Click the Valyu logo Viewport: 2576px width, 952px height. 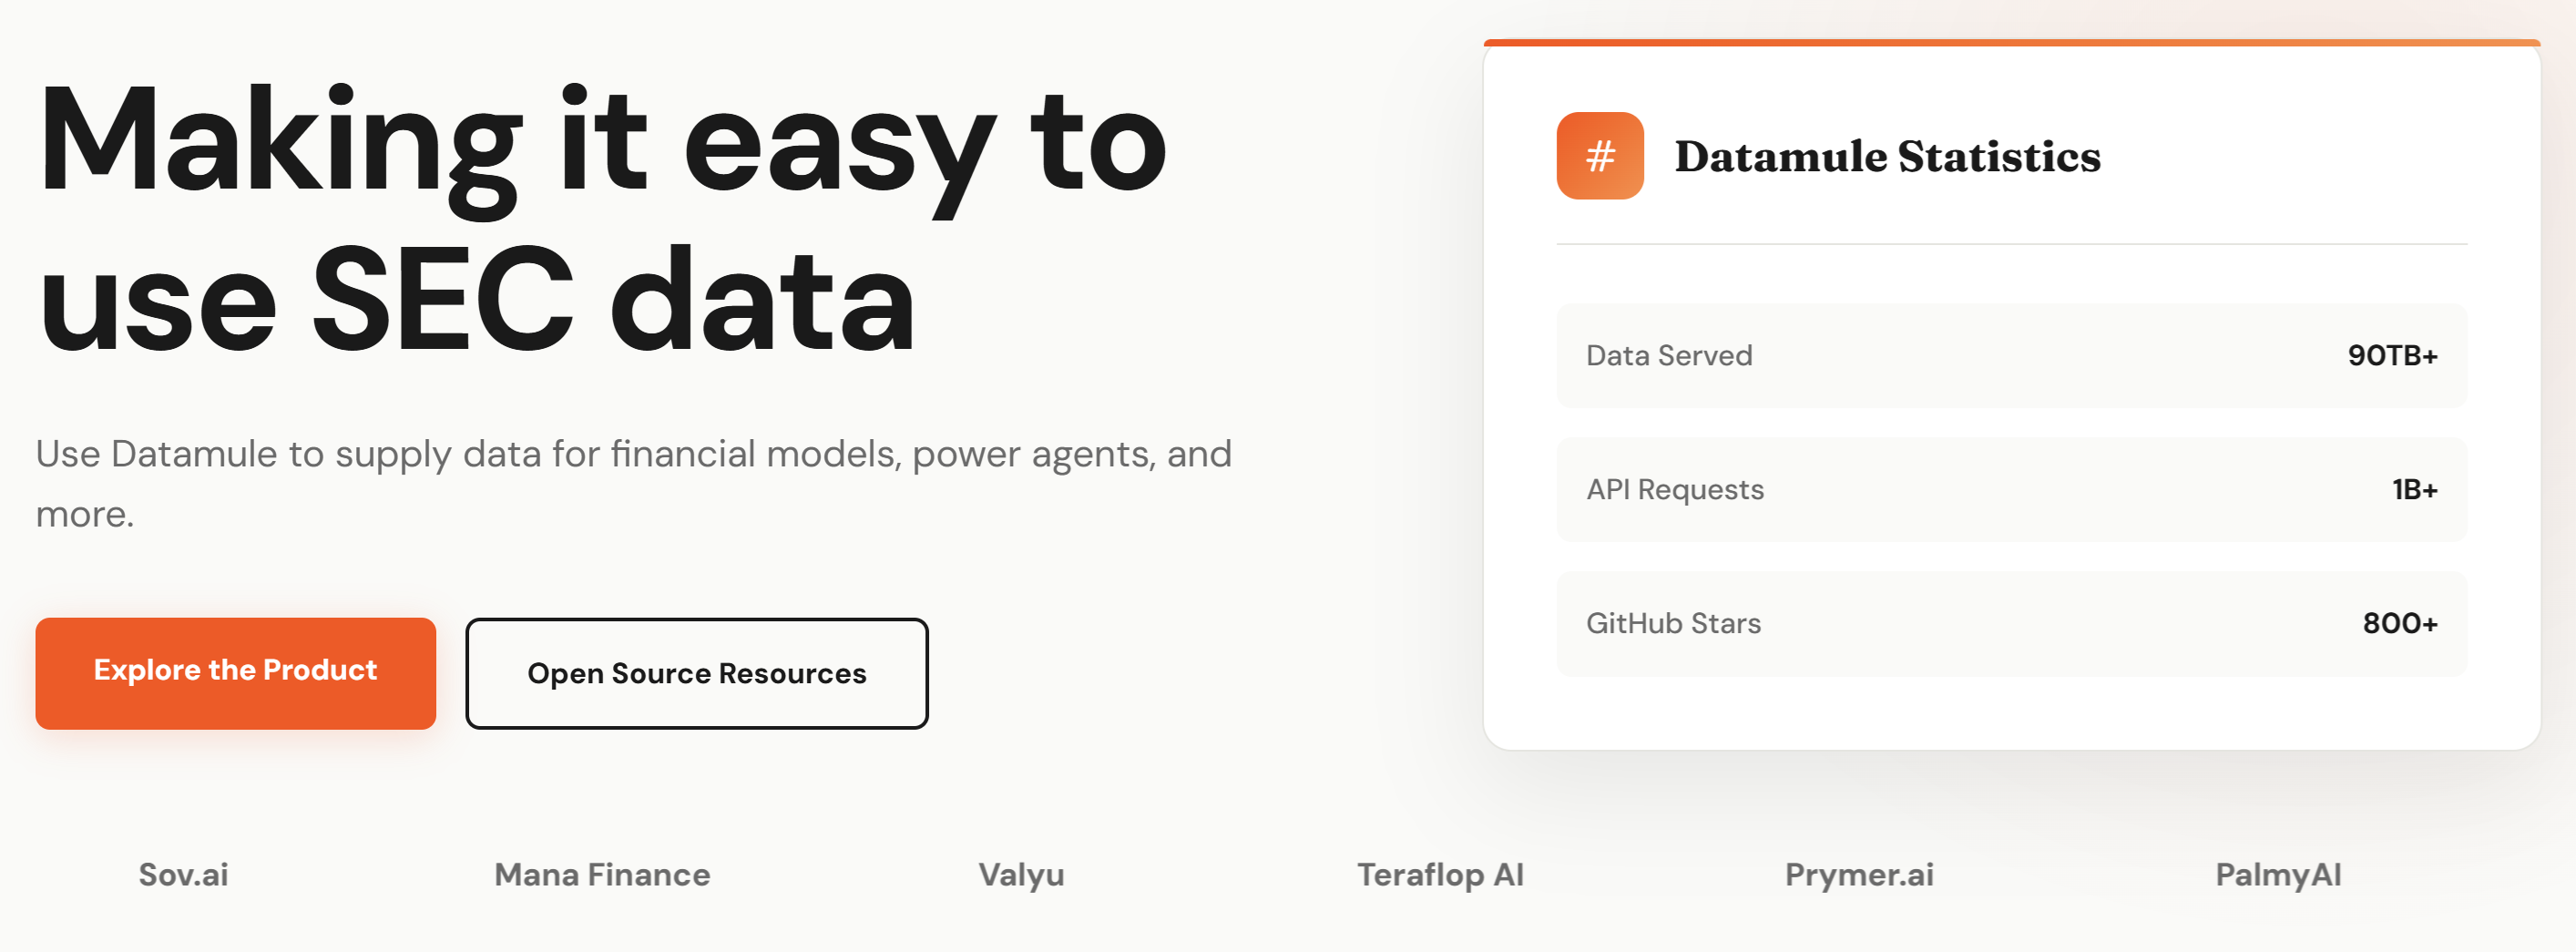point(1021,875)
